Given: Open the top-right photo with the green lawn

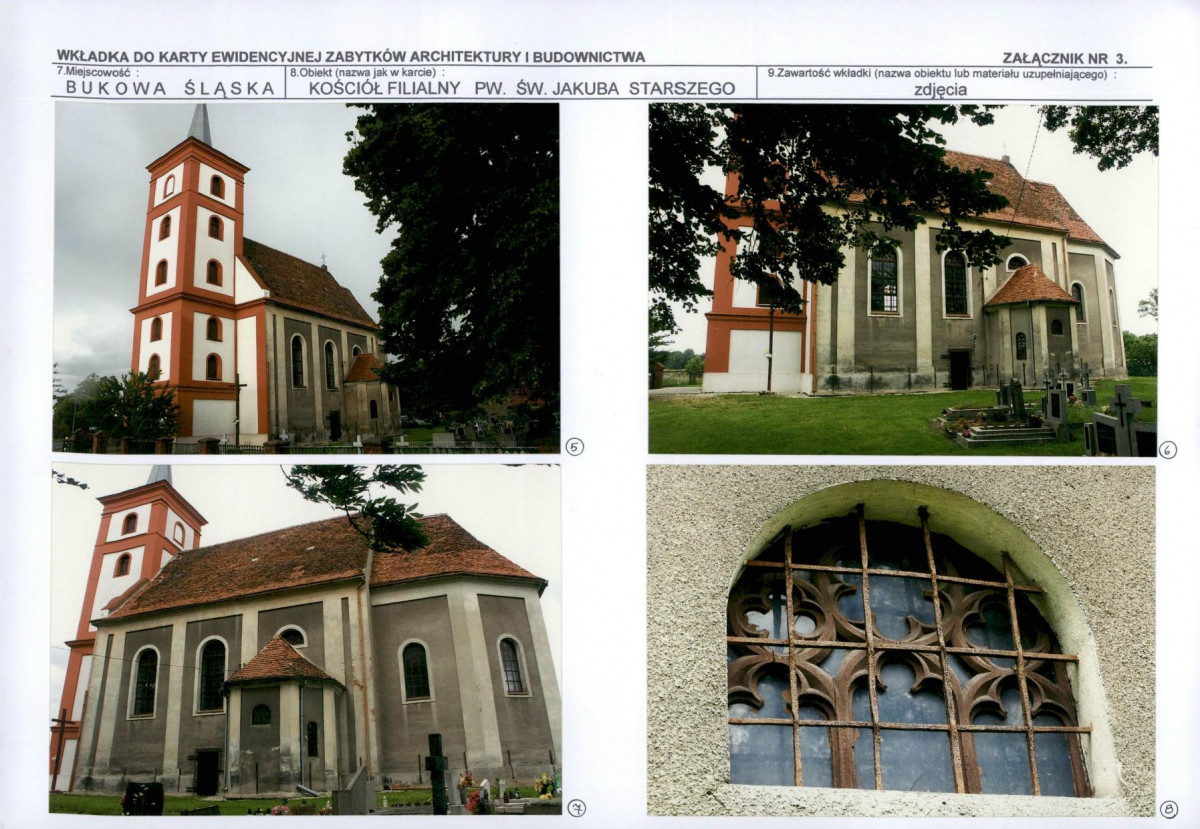Looking at the screenshot, I should pyautogui.click(x=902, y=279).
